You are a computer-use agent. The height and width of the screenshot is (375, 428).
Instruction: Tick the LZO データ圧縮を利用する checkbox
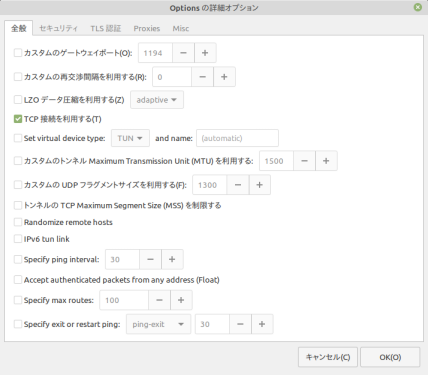[x=18, y=99]
